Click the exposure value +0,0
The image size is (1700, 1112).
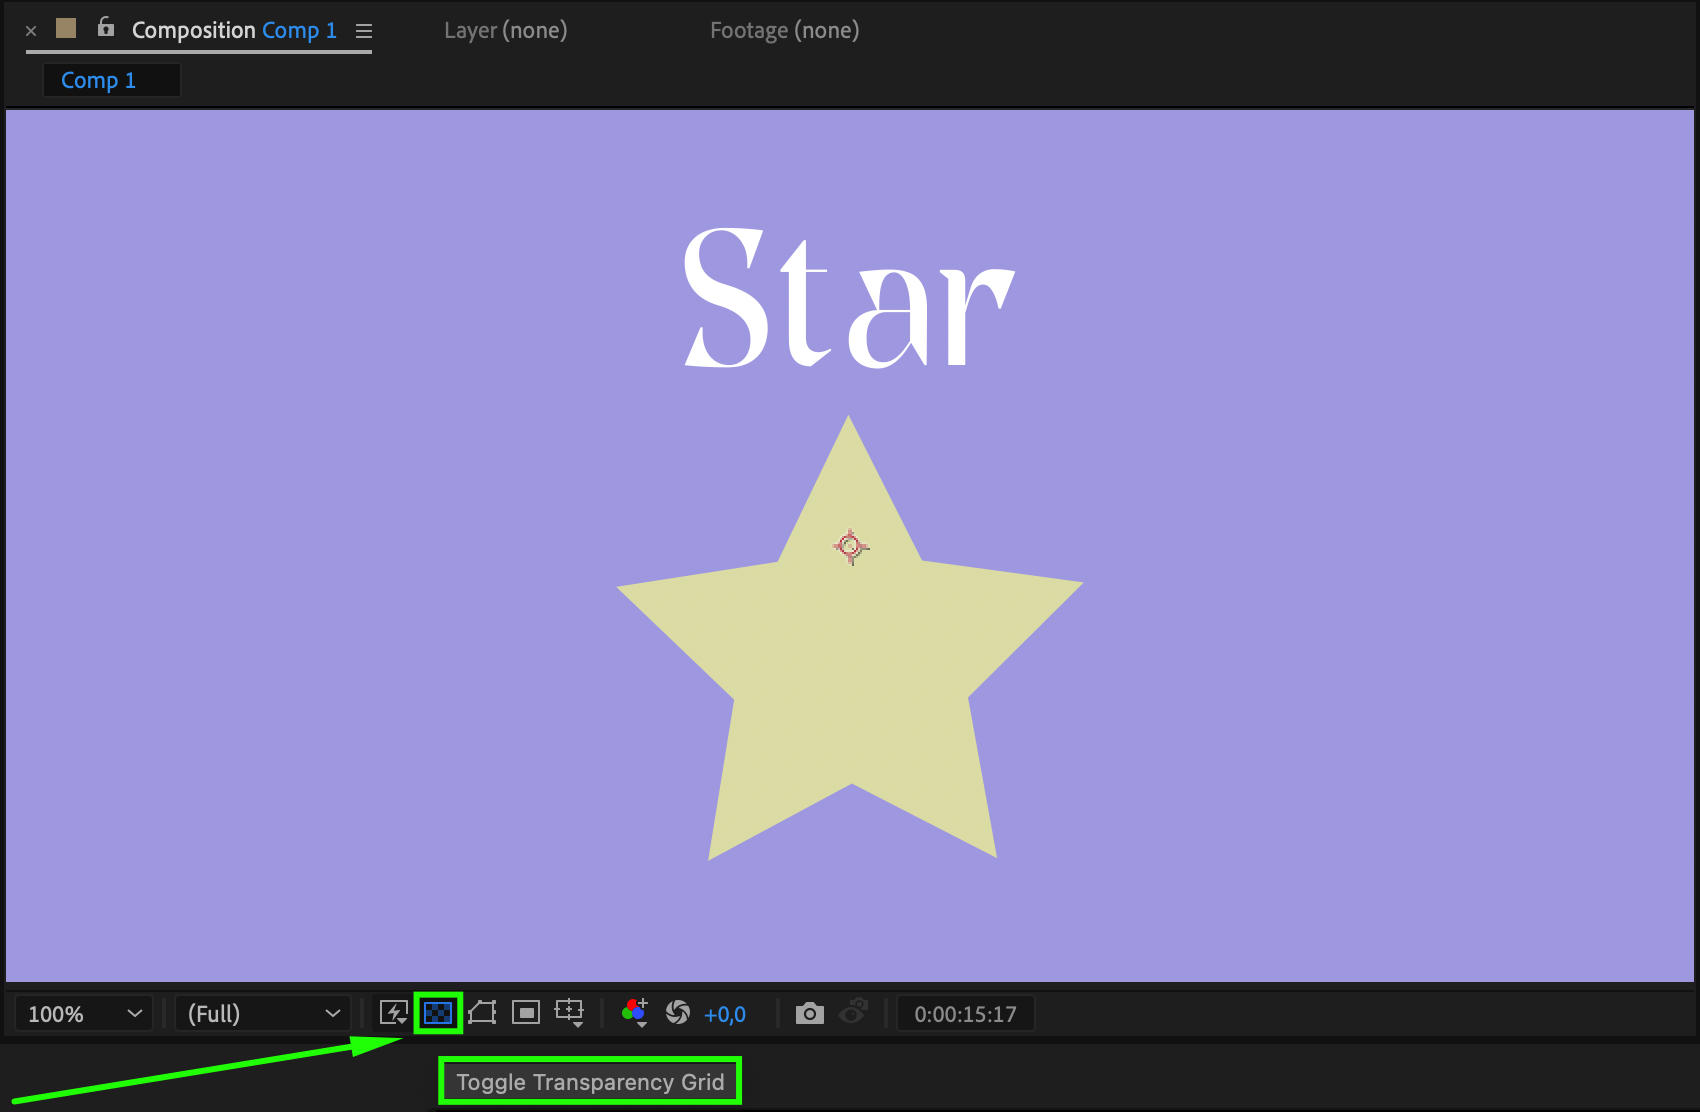pyautogui.click(x=725, y=1014)
